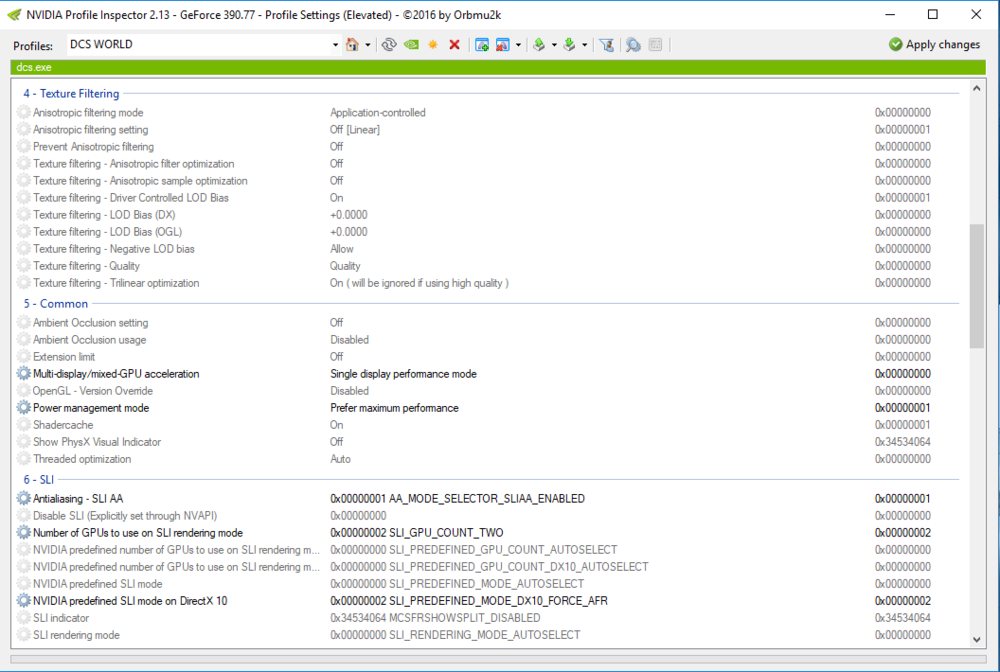
Task: Click value 'AA_MODE_SELECTOR_SLIAA_ENABLED'
Action: coord(487,499)
